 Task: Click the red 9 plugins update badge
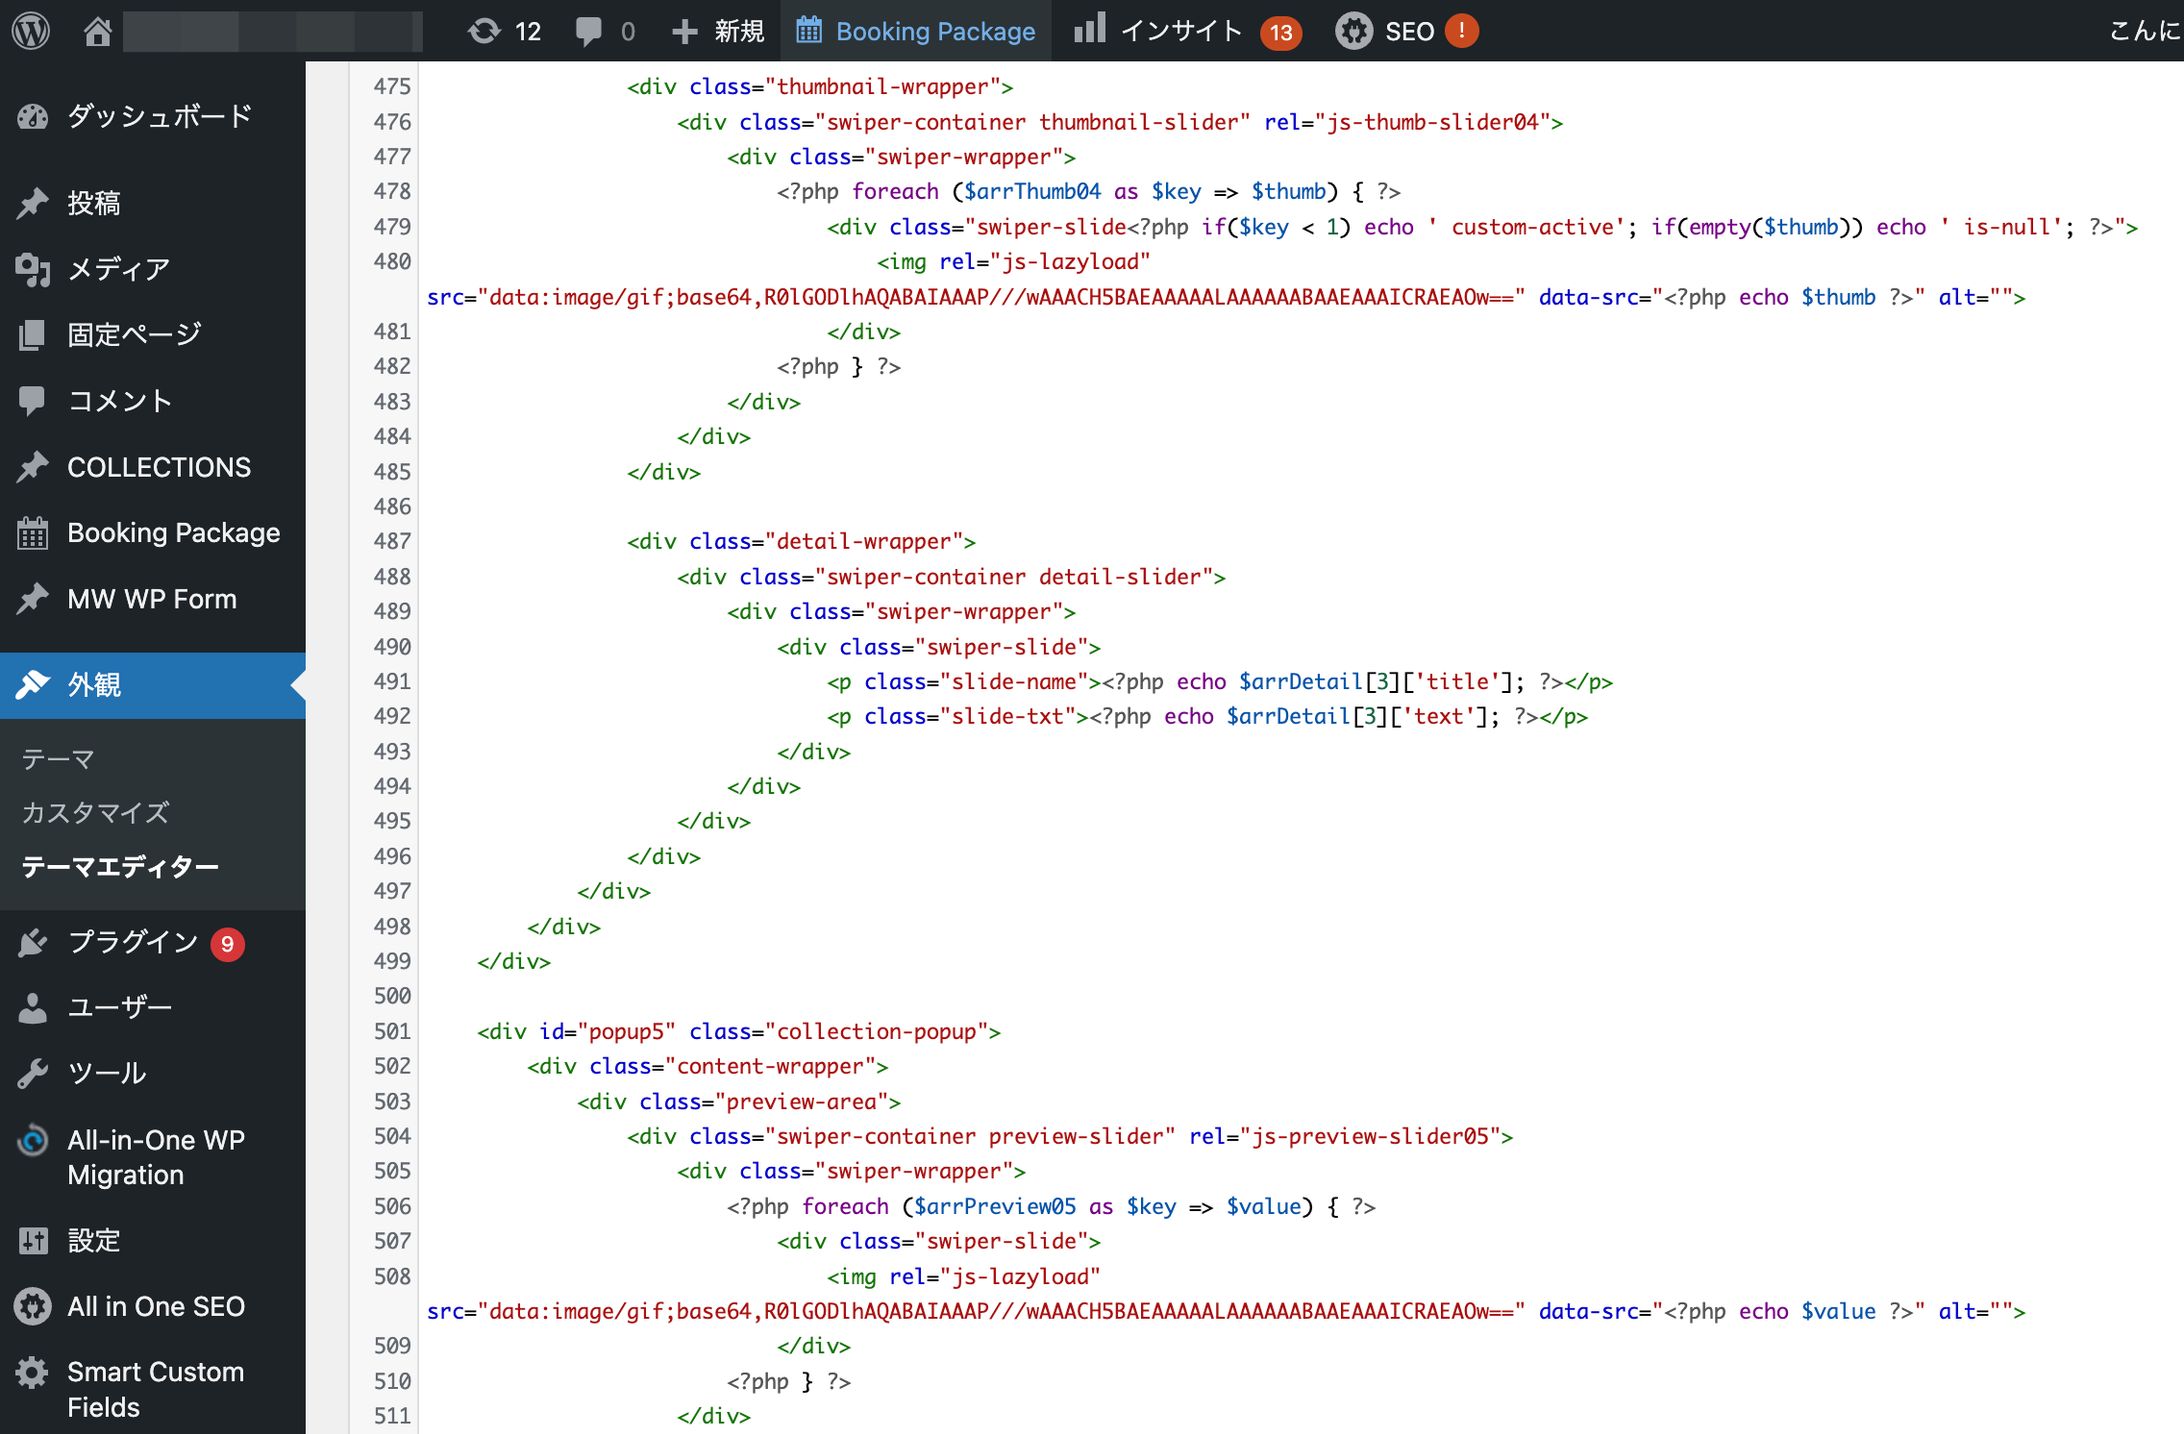coord(227,943)
